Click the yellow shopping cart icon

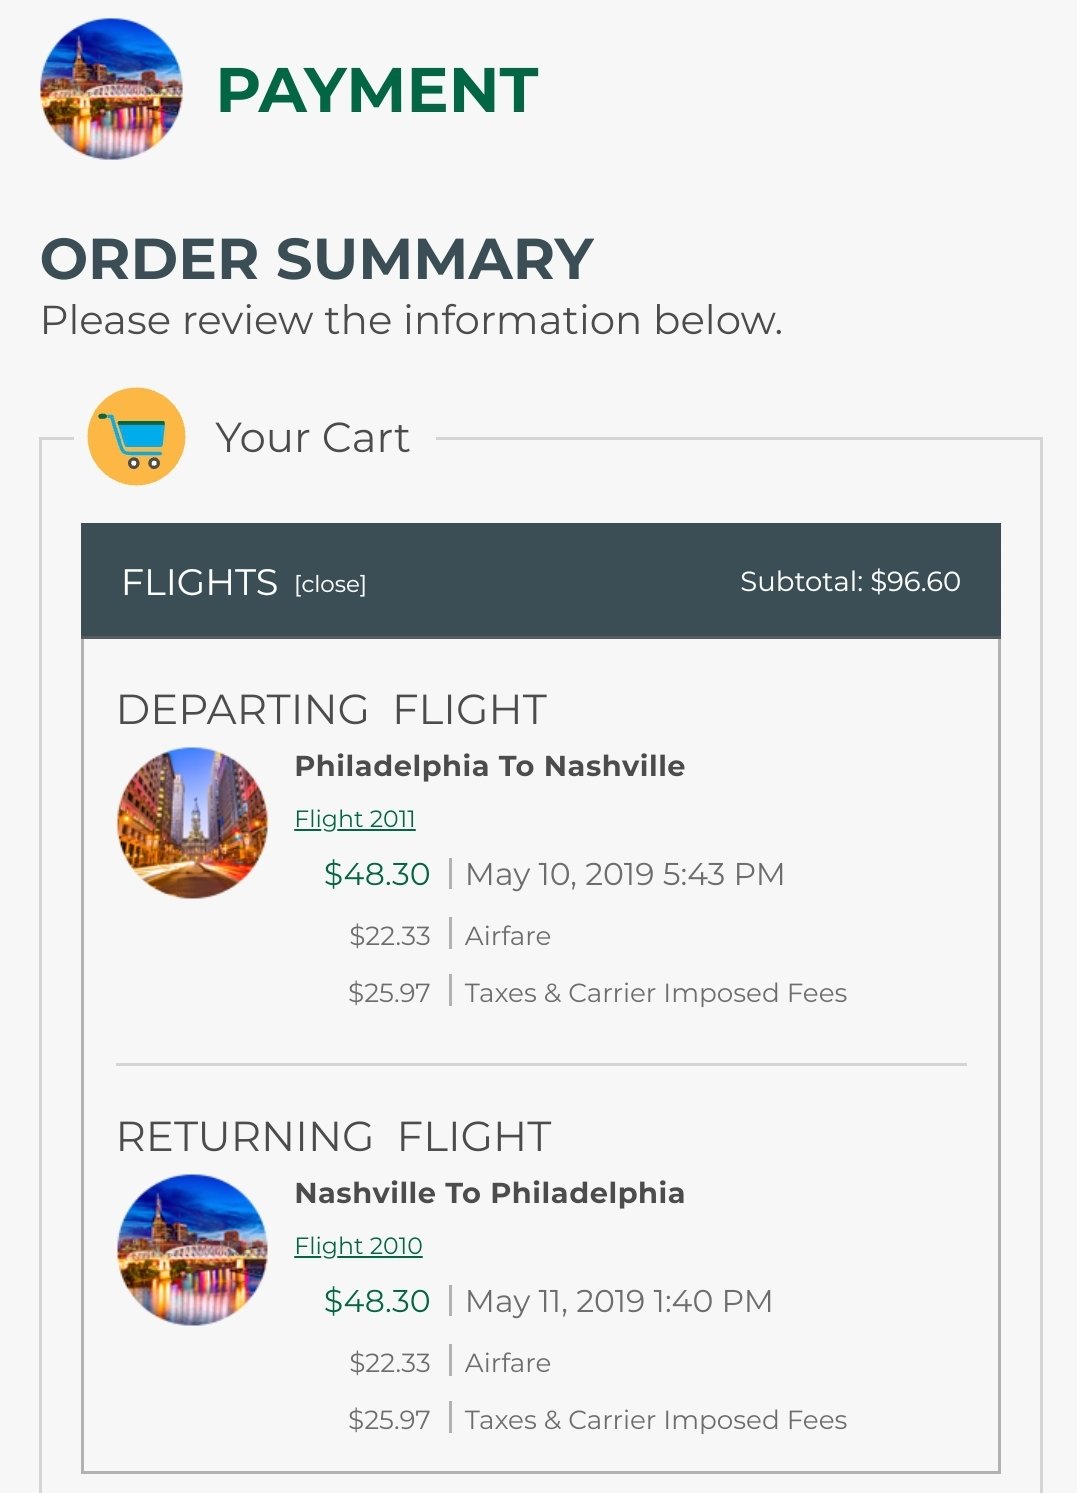pyautogui.click(x=137, y=437)
